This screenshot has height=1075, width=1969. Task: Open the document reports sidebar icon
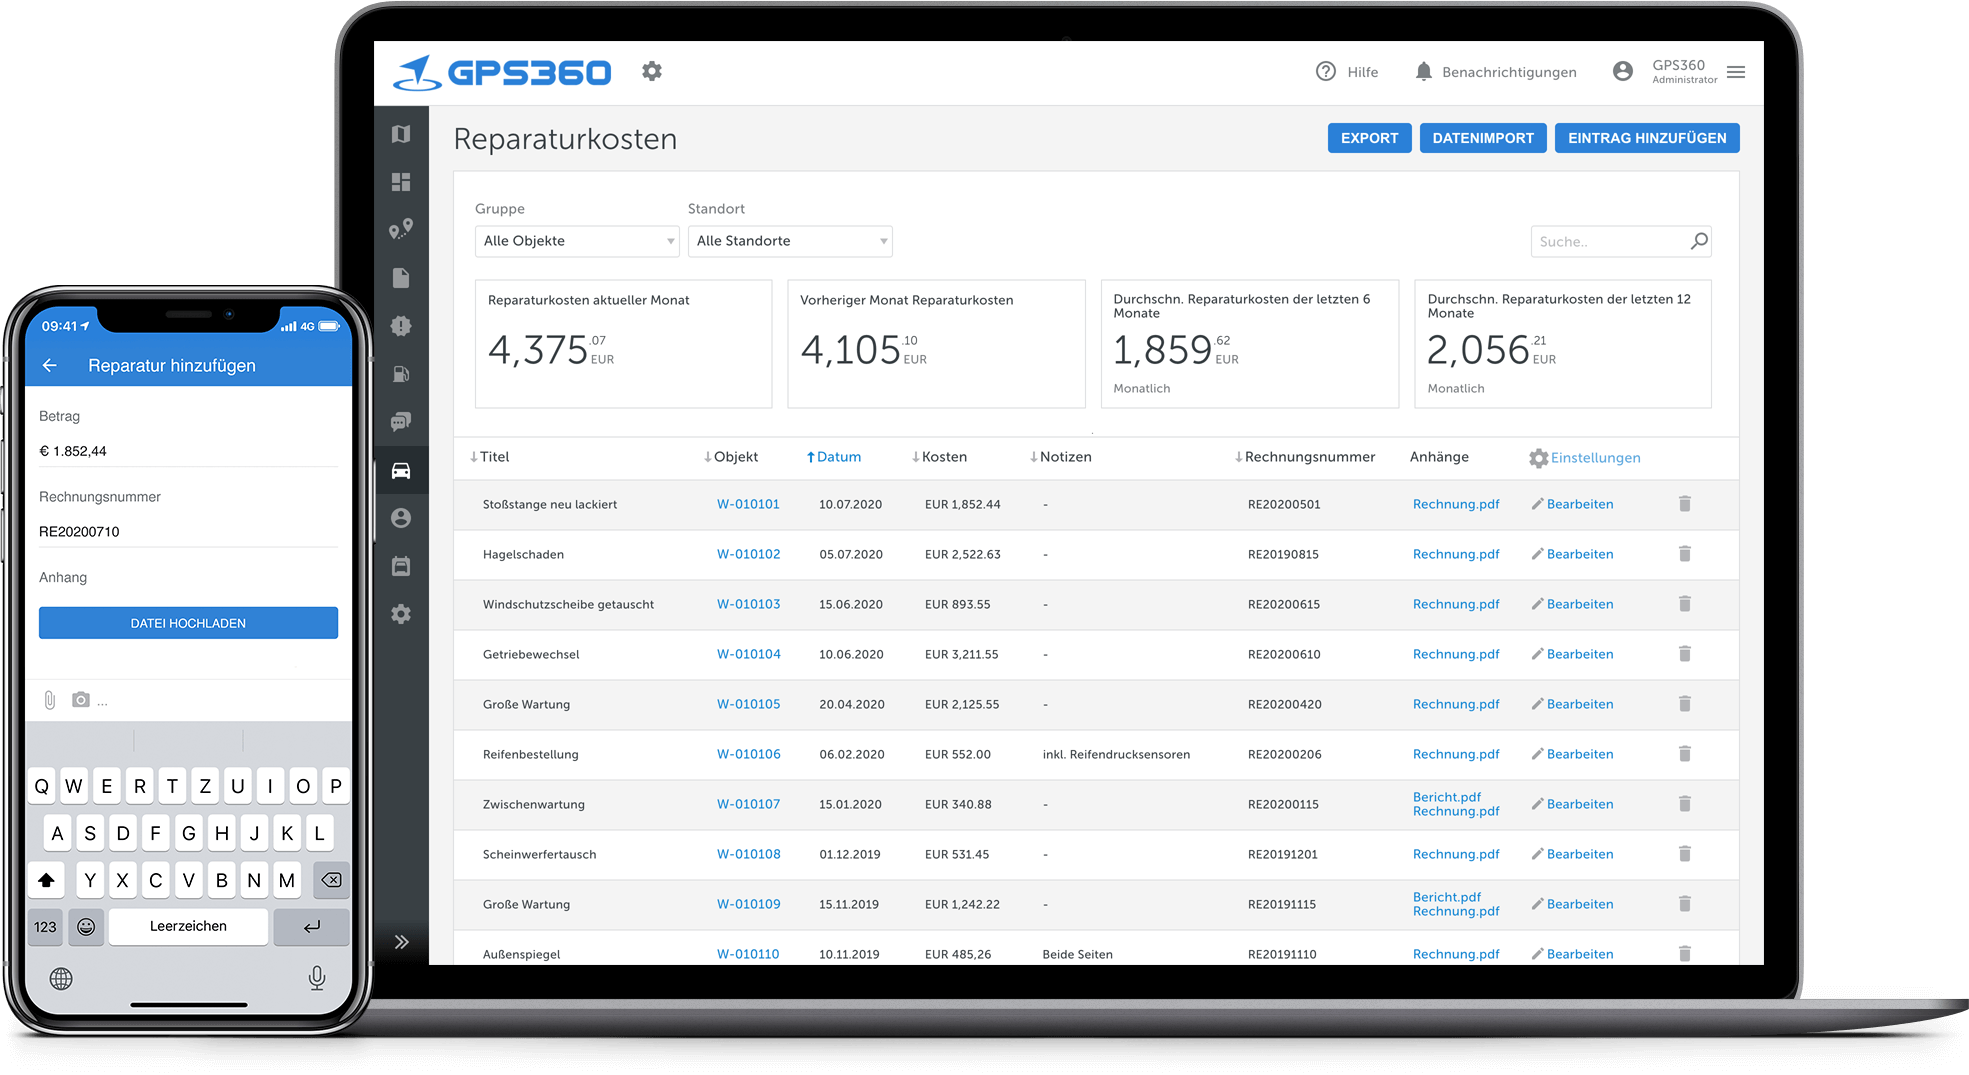(401, 278)
